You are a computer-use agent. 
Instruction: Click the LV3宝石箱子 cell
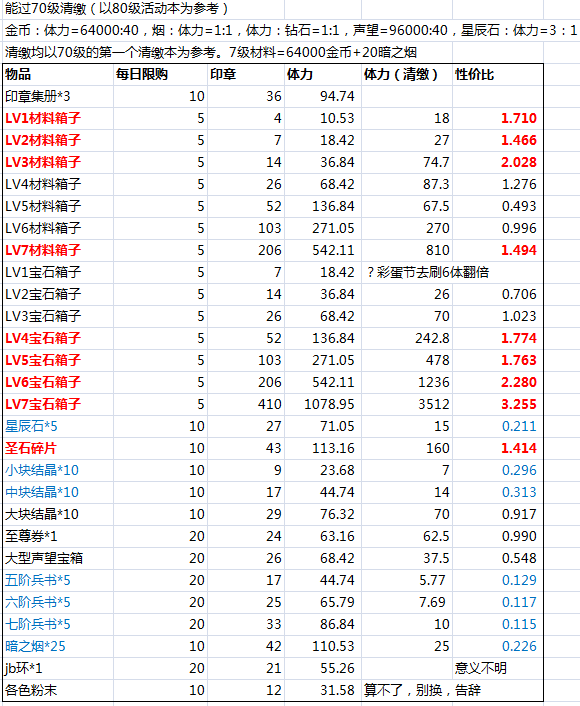[58, 317]
